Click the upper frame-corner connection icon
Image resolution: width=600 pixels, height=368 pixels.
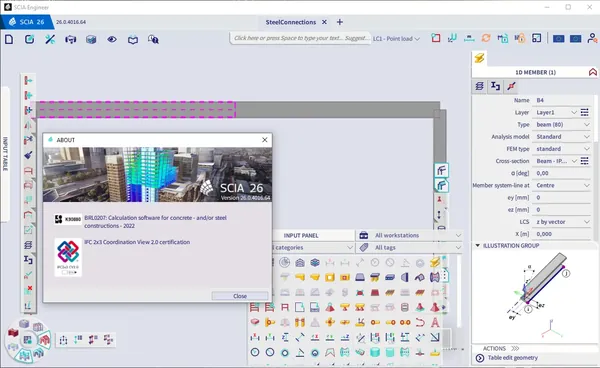coord(441,170)
